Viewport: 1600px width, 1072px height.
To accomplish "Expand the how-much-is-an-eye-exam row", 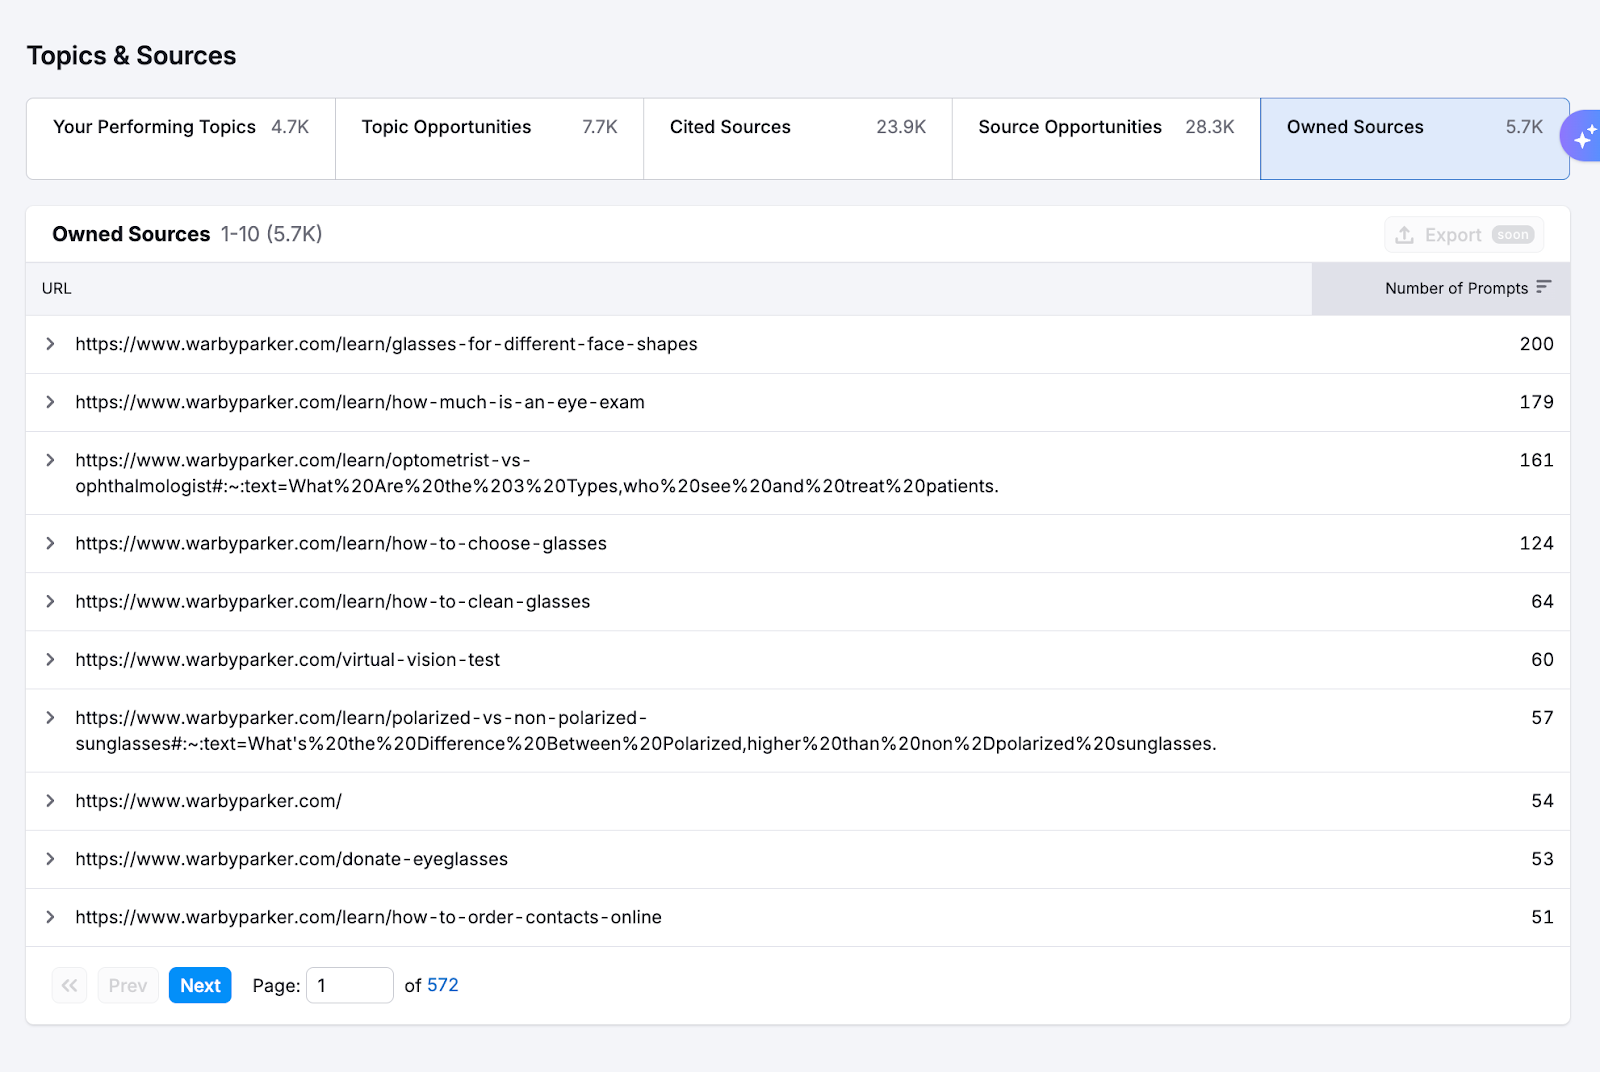I will (50, 402).
